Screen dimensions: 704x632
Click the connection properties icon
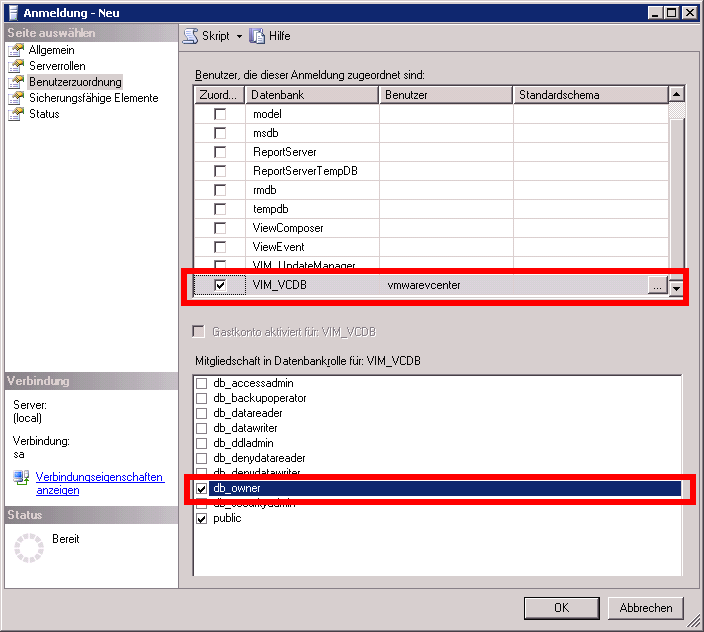(x=21, y=478)
